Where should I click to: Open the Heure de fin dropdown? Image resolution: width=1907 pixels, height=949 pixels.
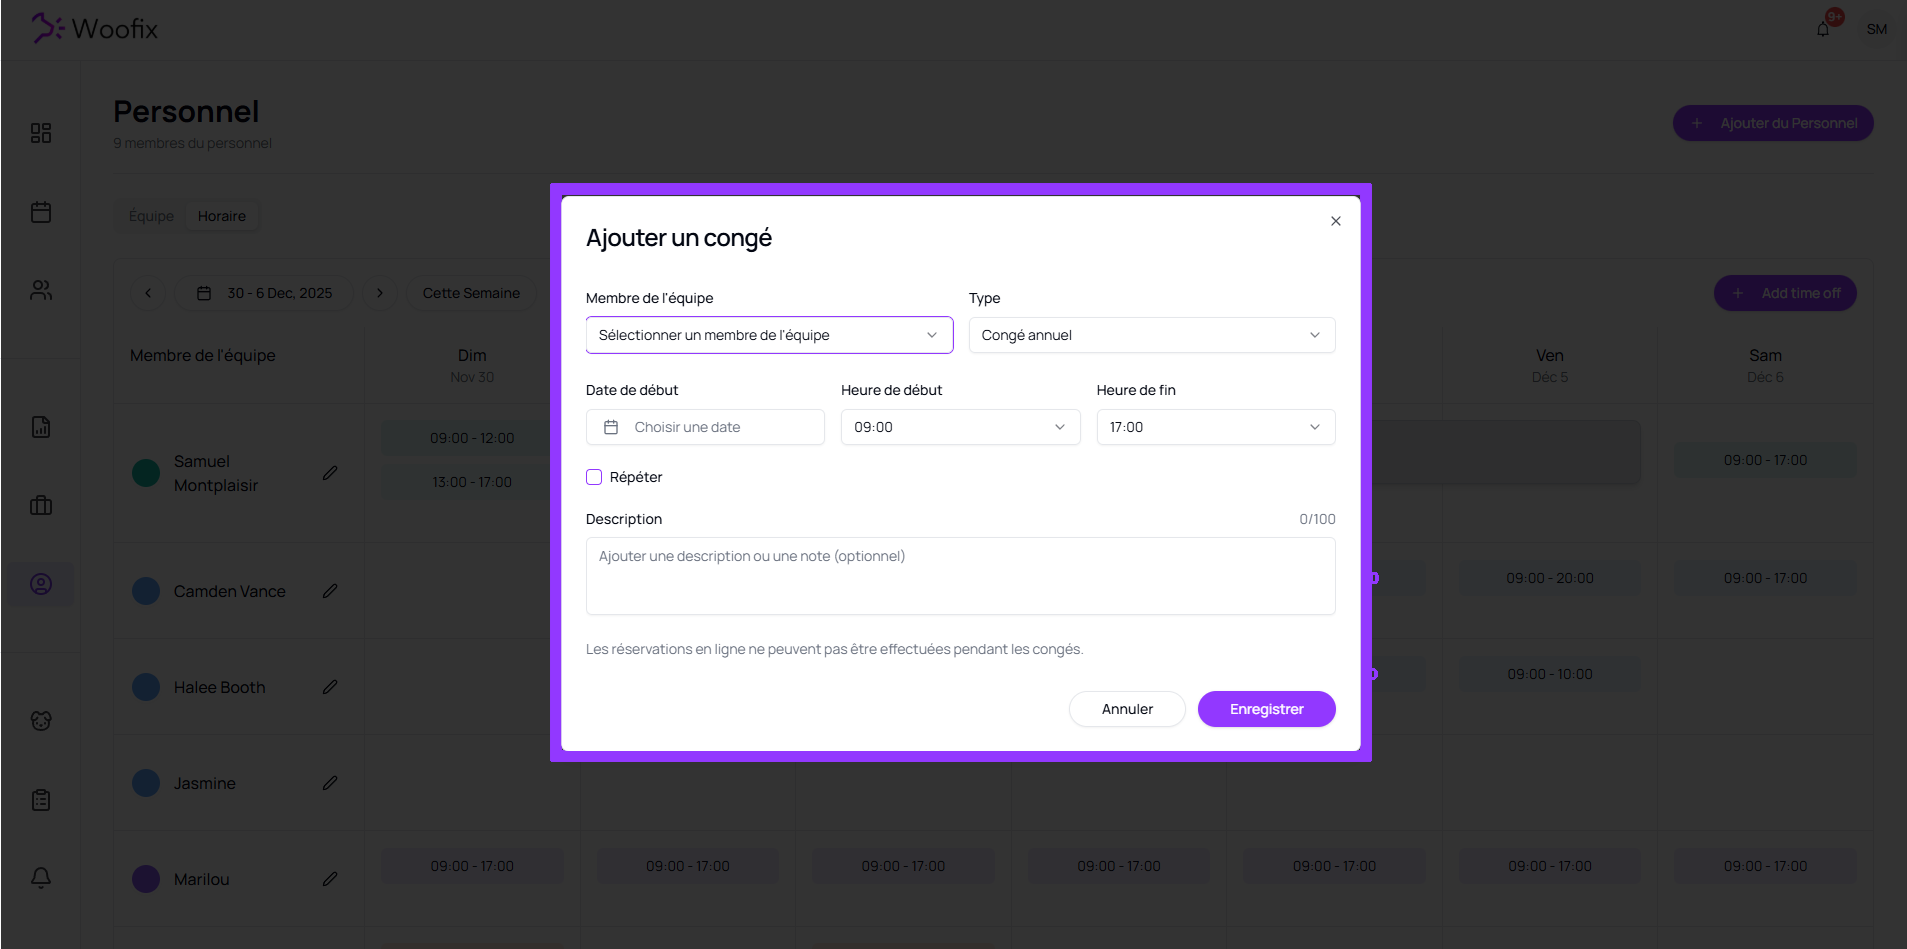click(1215, 427)
